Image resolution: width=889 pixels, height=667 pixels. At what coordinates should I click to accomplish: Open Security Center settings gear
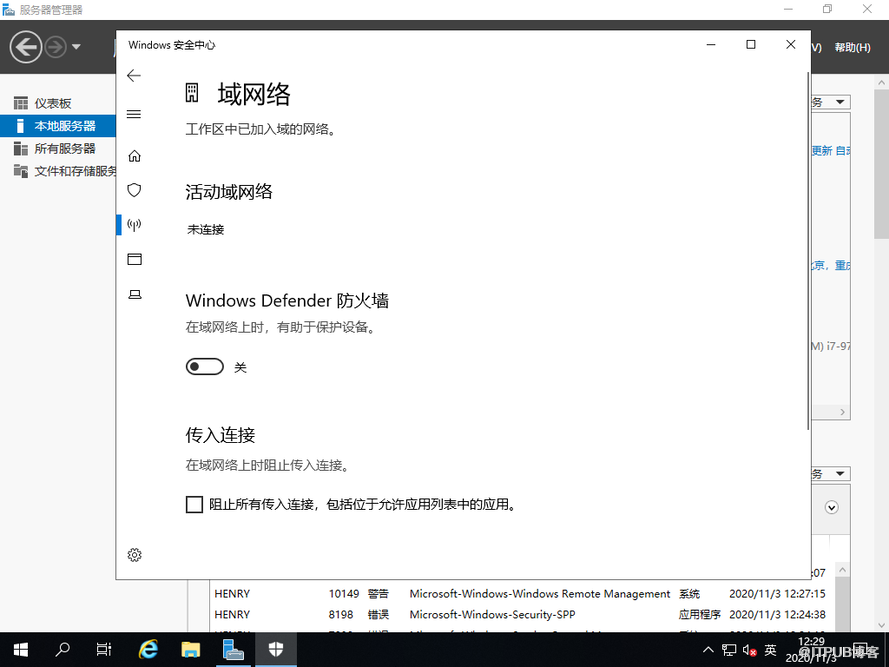(134, 555)
